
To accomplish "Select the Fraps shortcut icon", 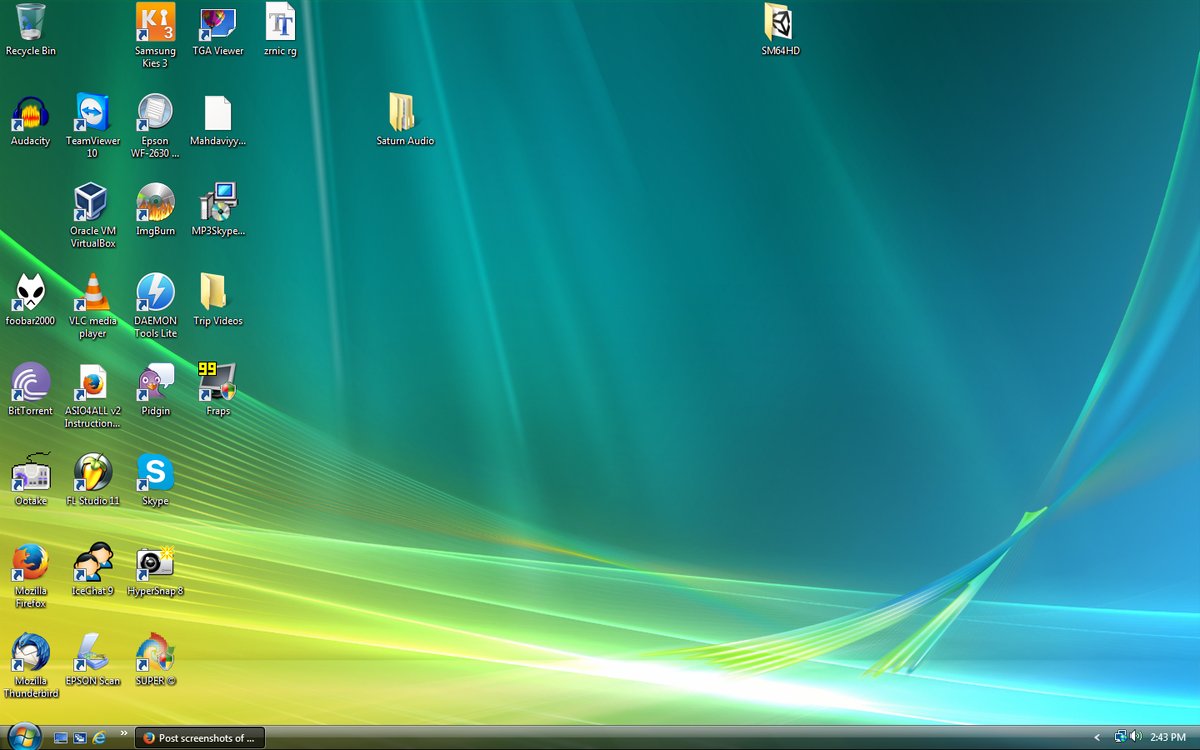I will coord(217,383).
